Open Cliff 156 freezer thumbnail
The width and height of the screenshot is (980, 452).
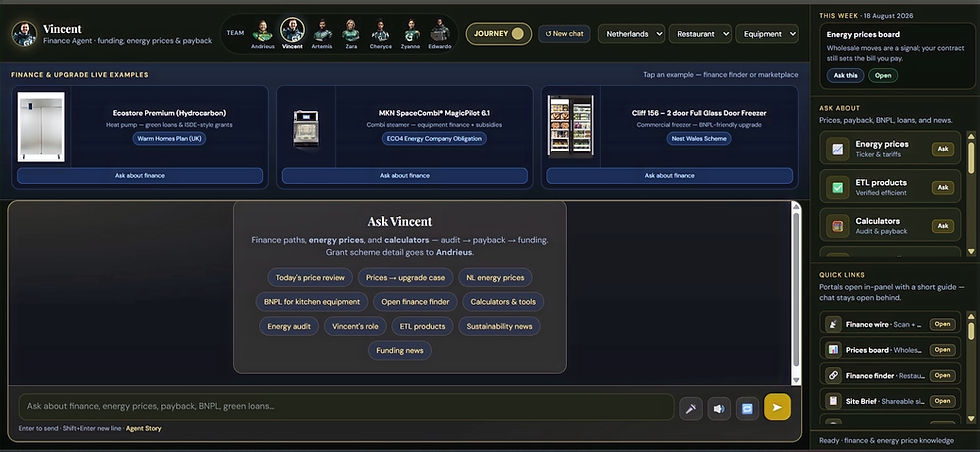pos(571,126)
